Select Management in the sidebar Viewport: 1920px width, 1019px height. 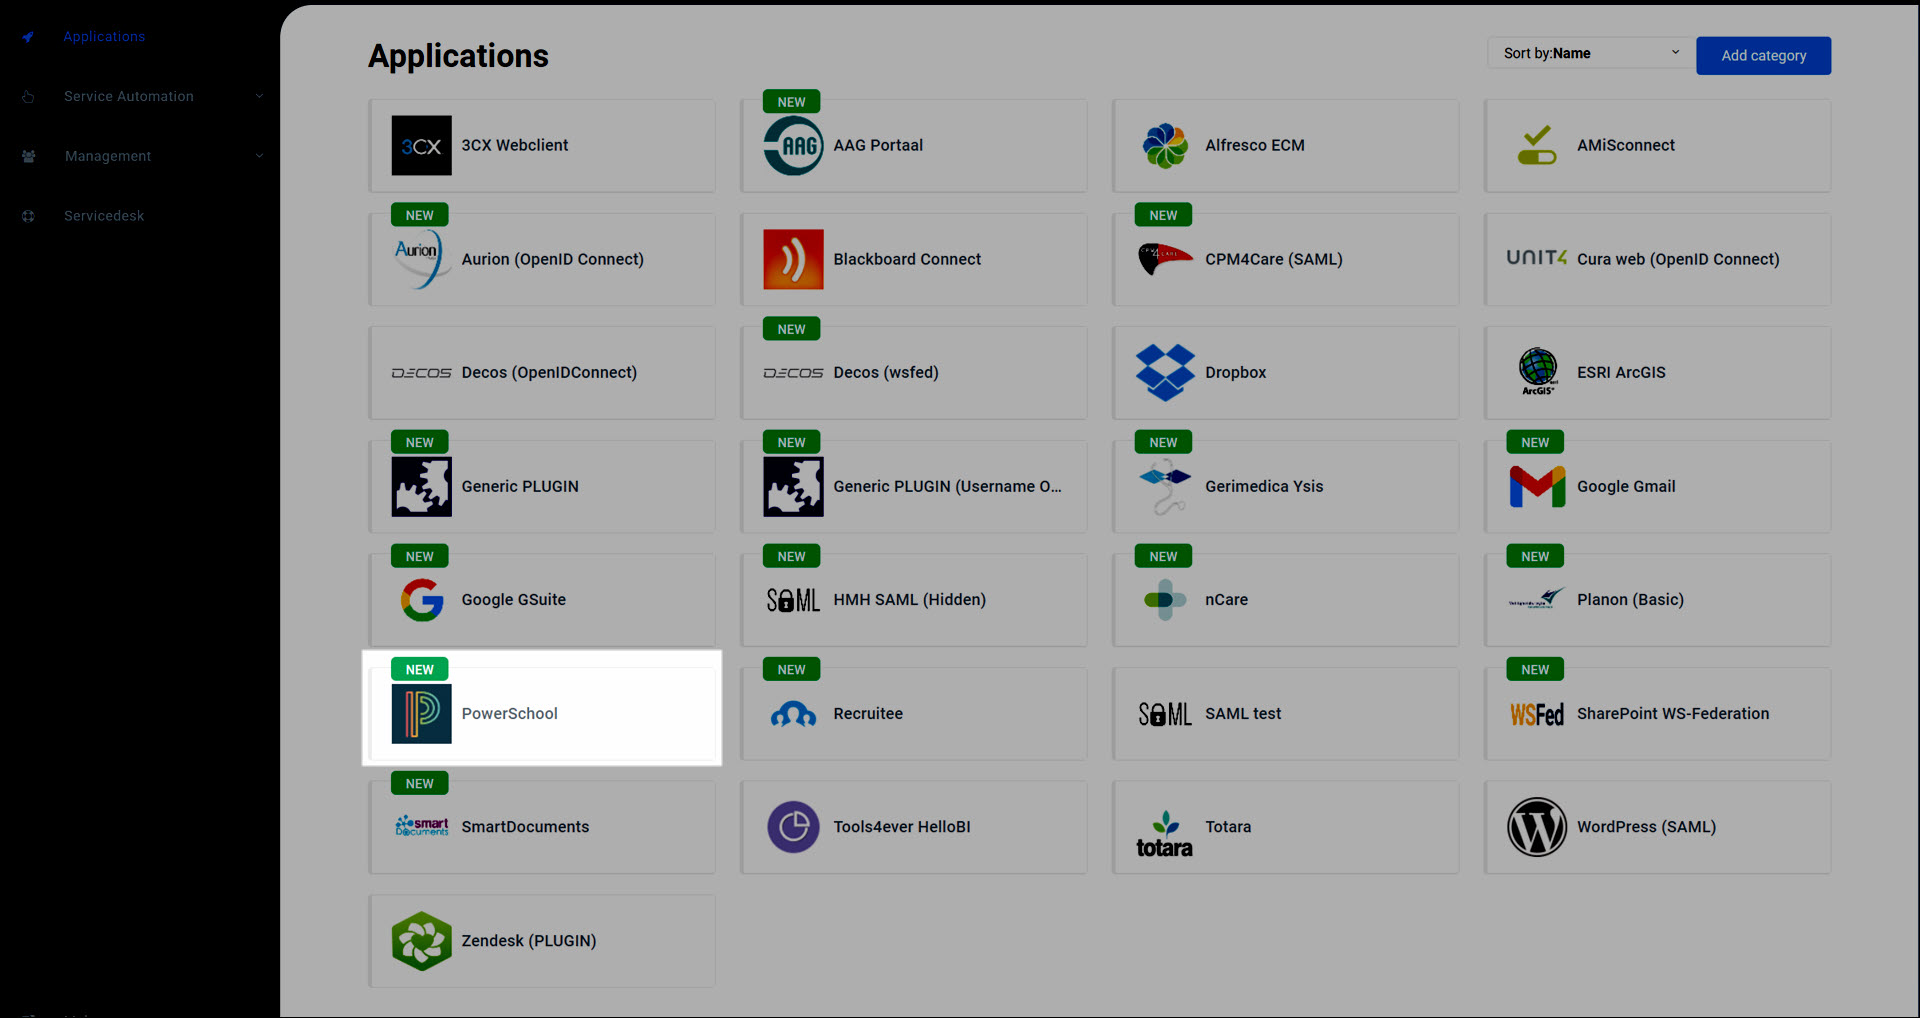[108, 156]
